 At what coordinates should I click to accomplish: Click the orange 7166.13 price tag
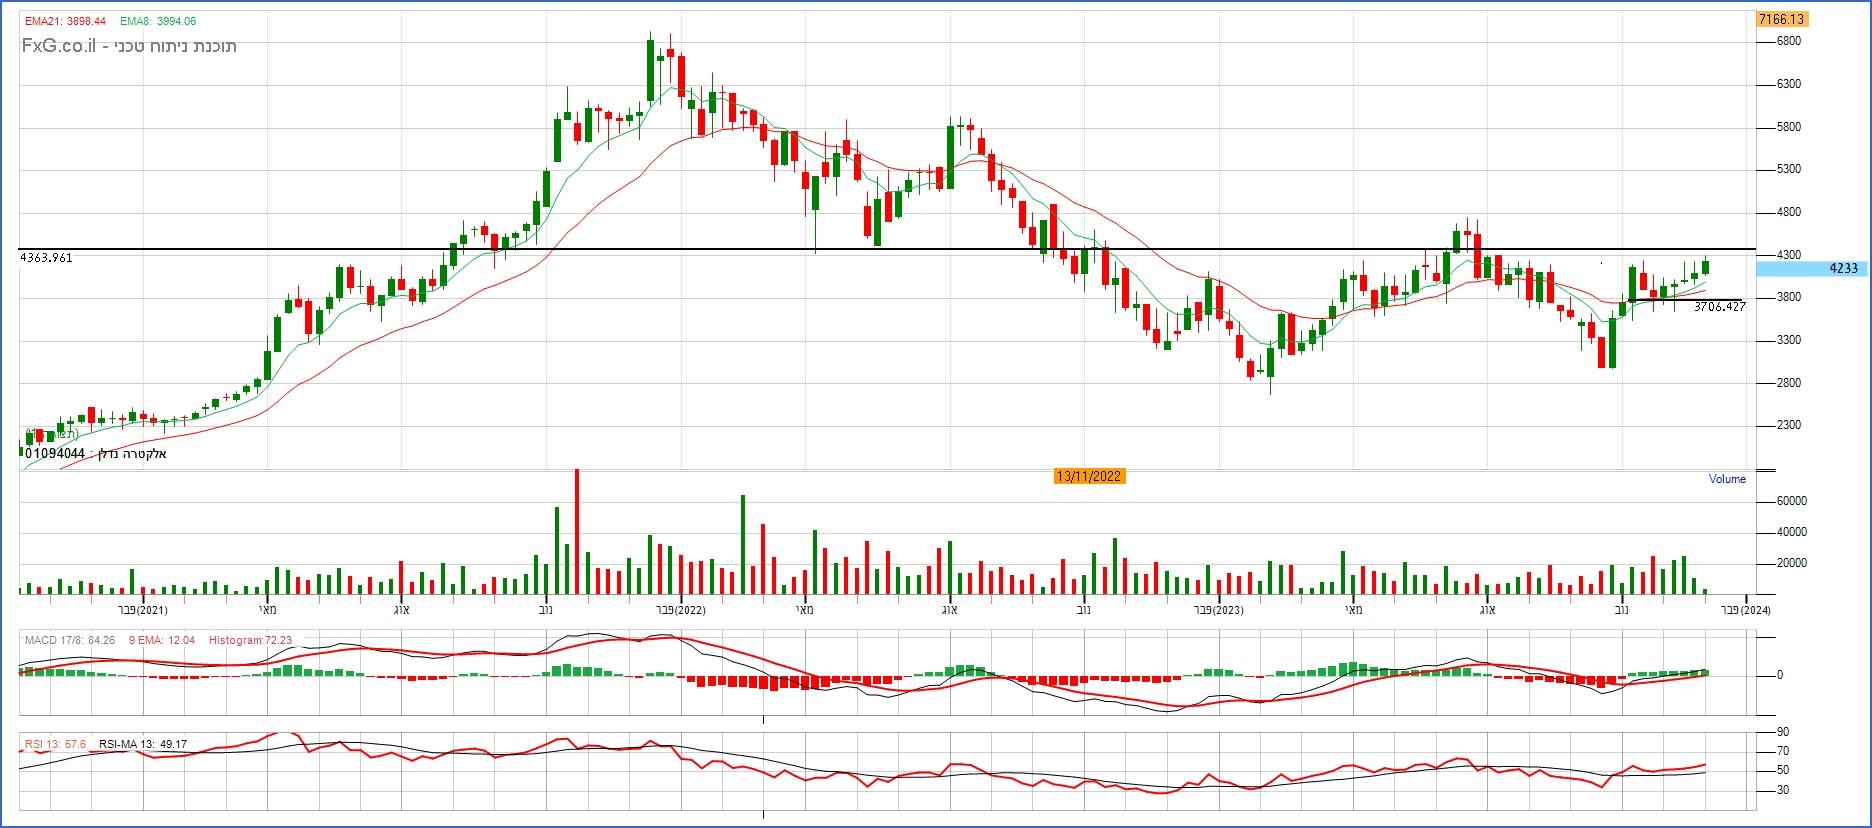[x=1780, y=19]
